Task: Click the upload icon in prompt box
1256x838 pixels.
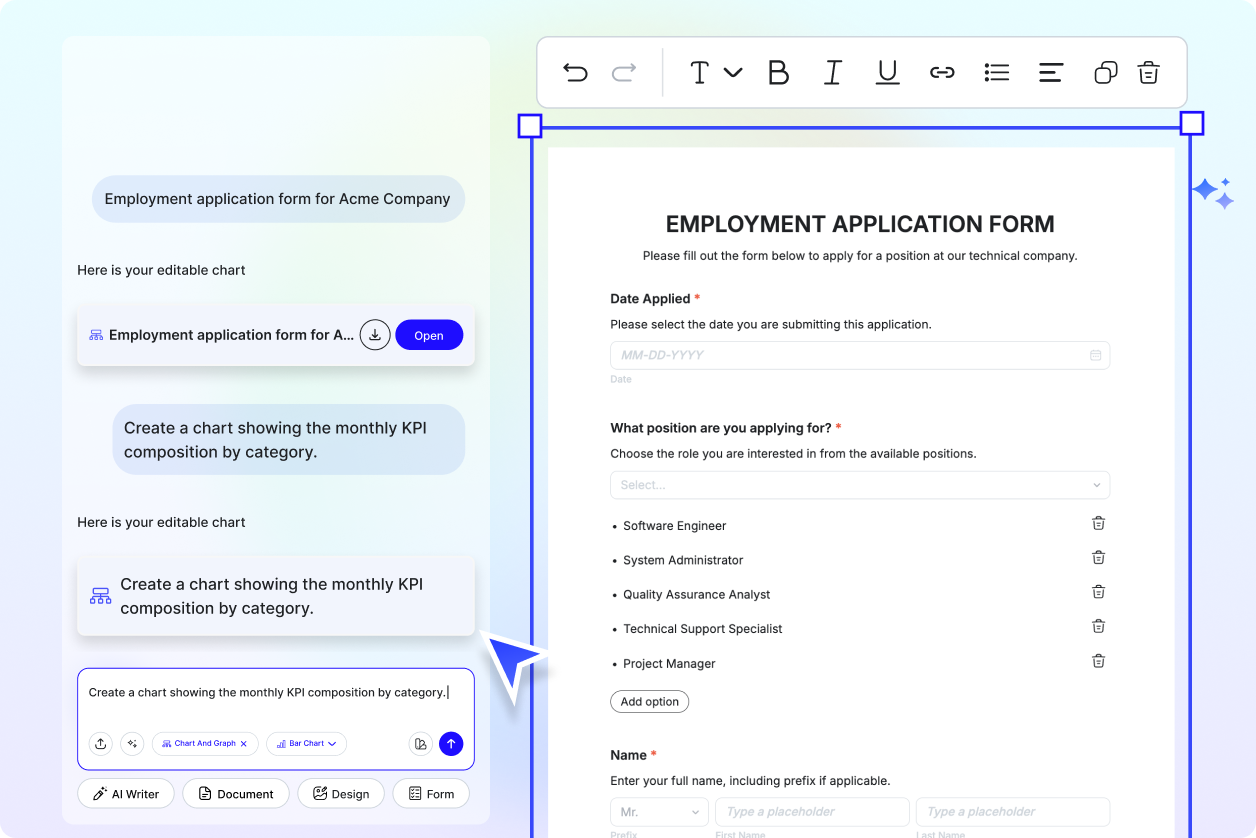Action: pos(100,744)
